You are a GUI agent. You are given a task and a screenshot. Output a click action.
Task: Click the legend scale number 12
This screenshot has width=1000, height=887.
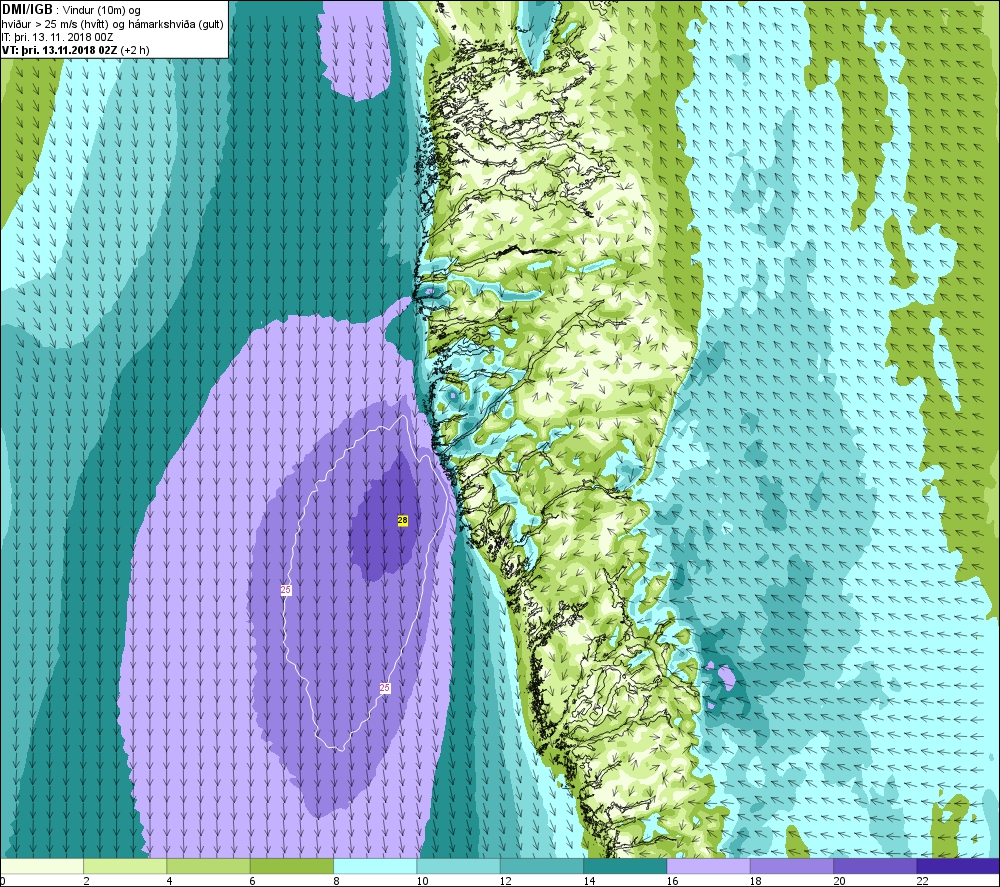(x=506, y=881)
